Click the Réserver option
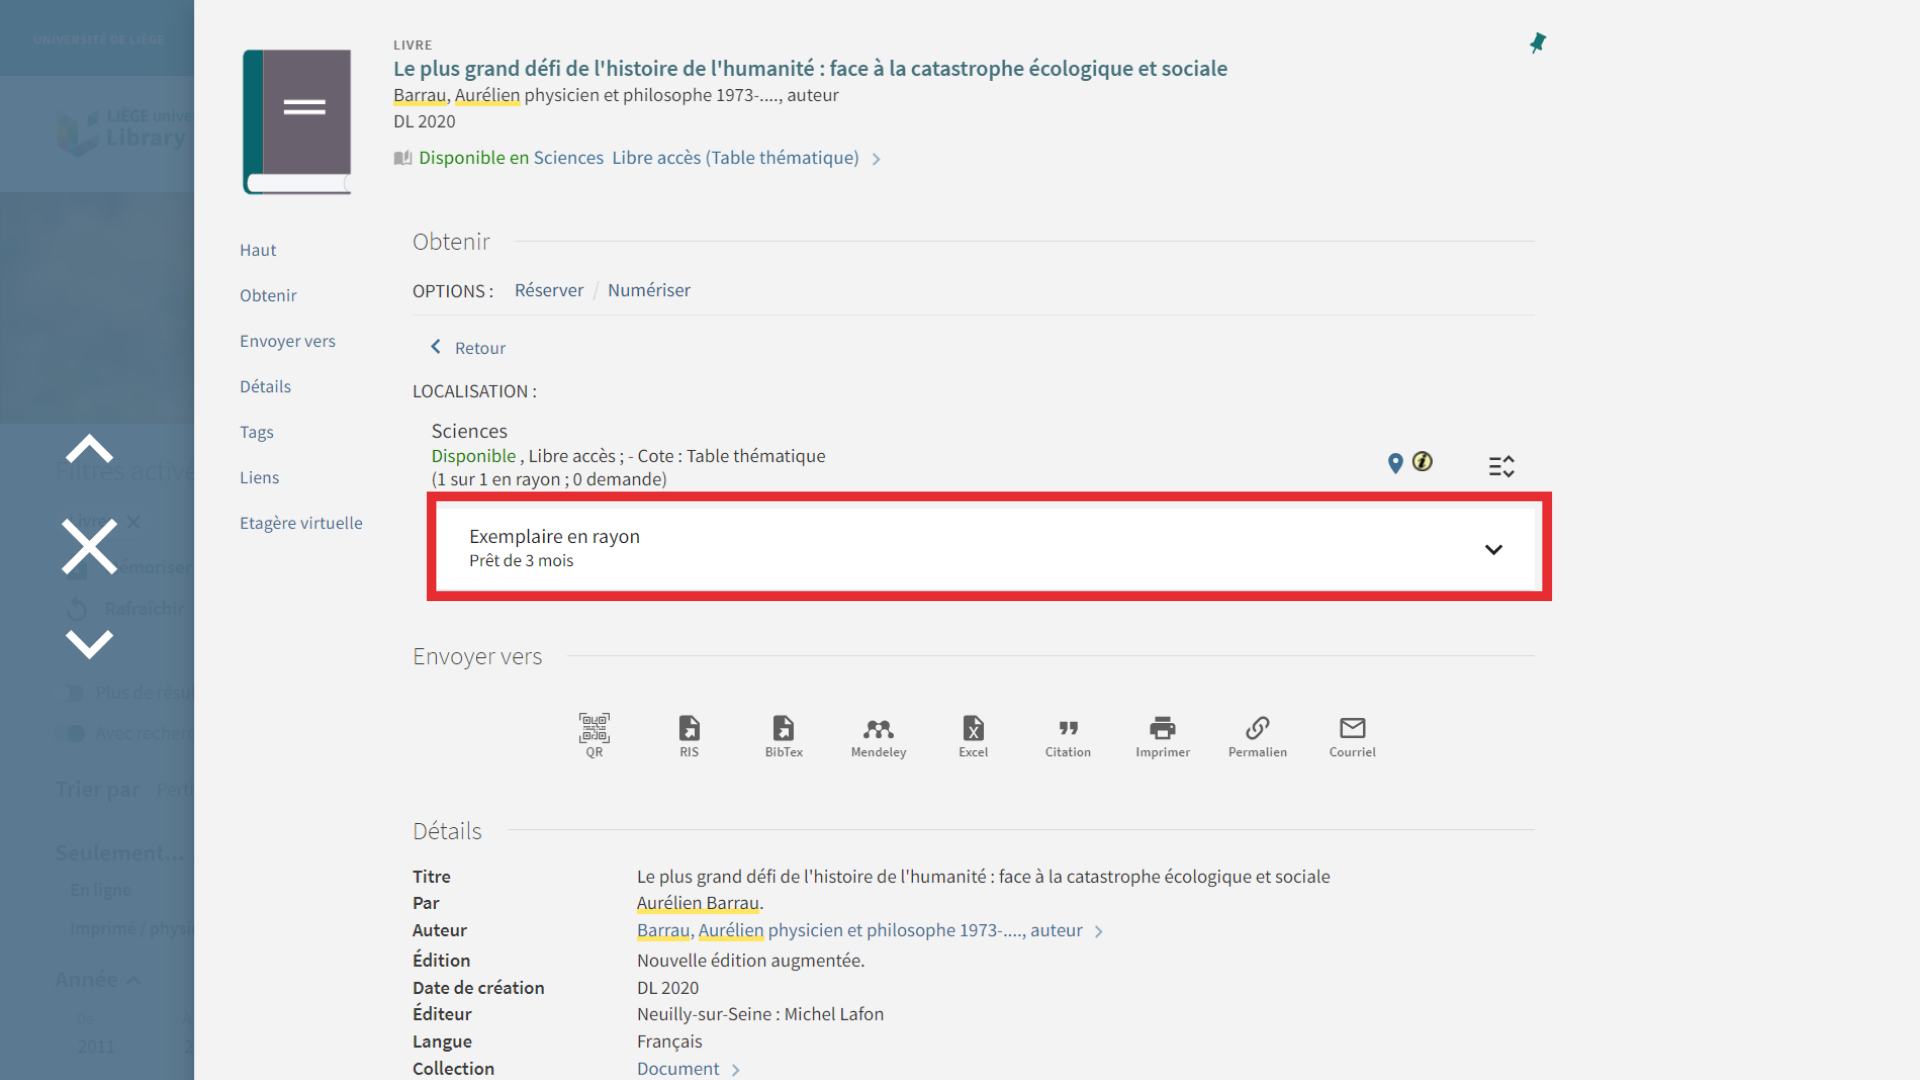This screenshot has width=1920, height=1080. pos(549,290)
